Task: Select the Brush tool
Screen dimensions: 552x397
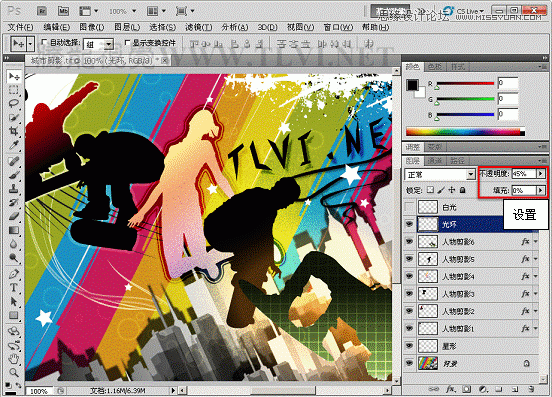Action: pyautogui.click(x=14, y=175)
